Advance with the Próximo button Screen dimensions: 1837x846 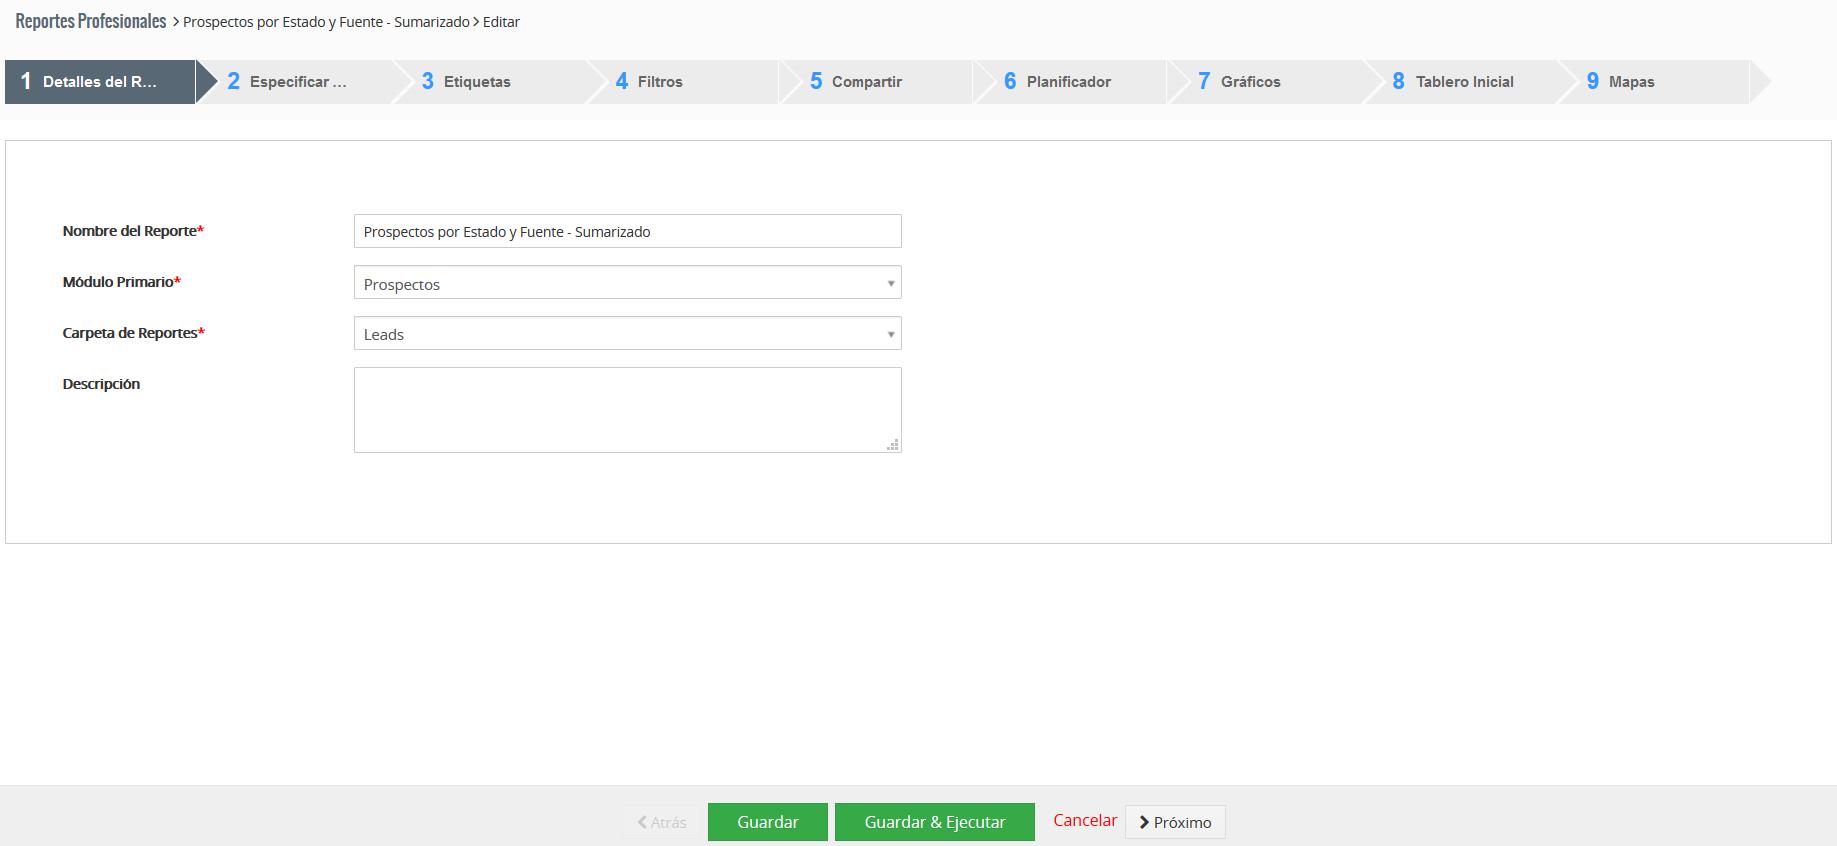(1175, 822)
